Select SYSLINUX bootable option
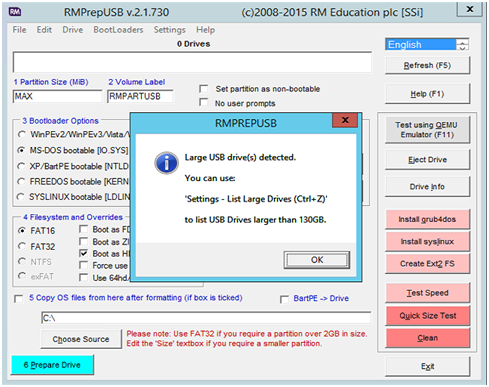 22,197
